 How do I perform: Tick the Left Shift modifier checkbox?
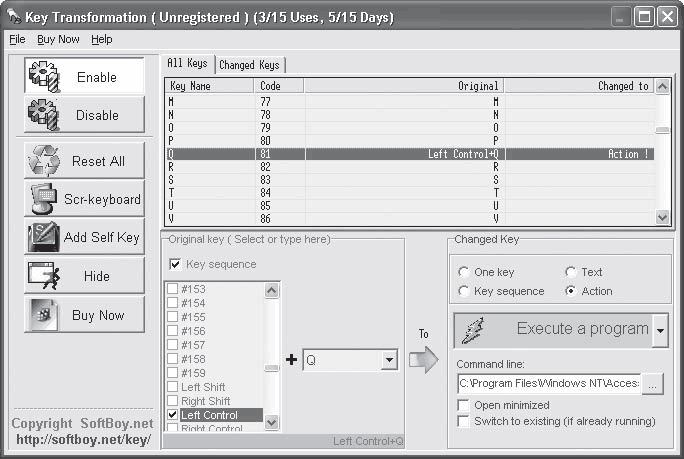[173, 387]
